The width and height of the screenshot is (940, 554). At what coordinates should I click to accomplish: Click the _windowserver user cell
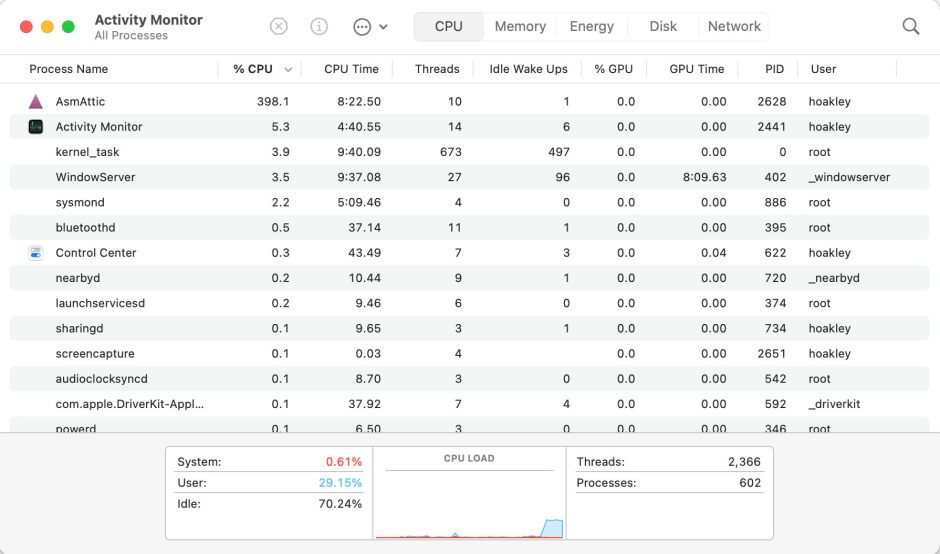pyautogui.click(x=849, y=177)
